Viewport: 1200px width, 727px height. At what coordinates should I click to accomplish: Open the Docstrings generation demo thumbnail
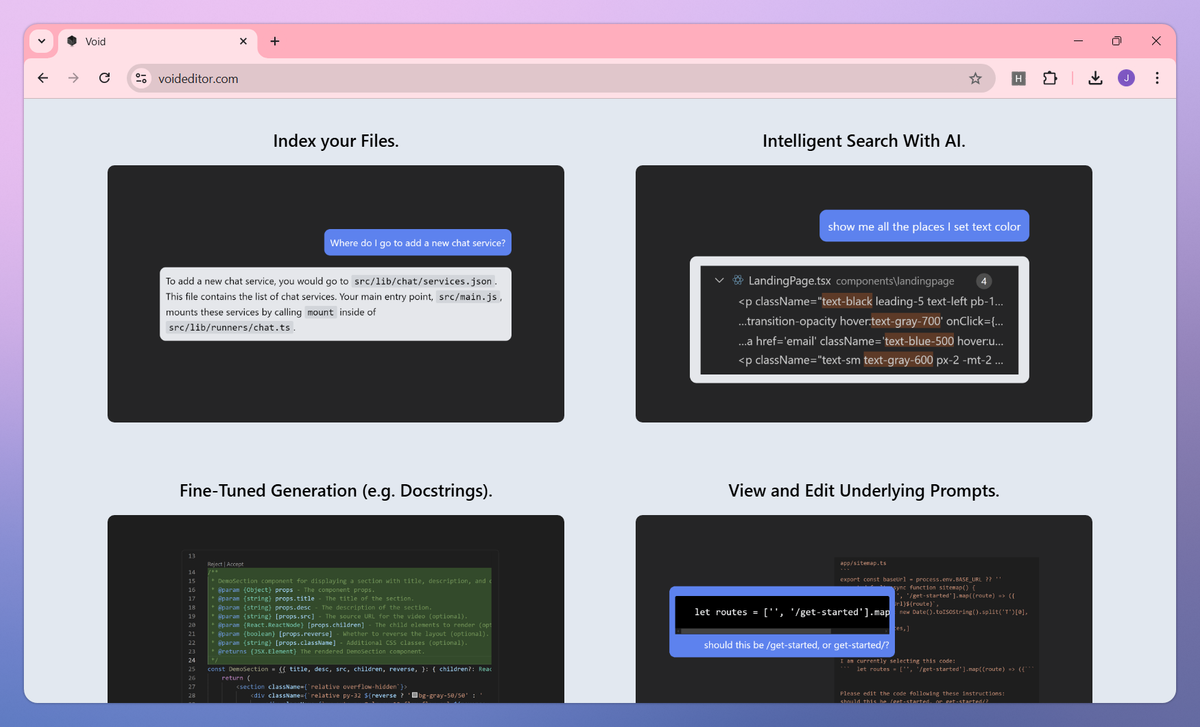(x=336, y=609)
